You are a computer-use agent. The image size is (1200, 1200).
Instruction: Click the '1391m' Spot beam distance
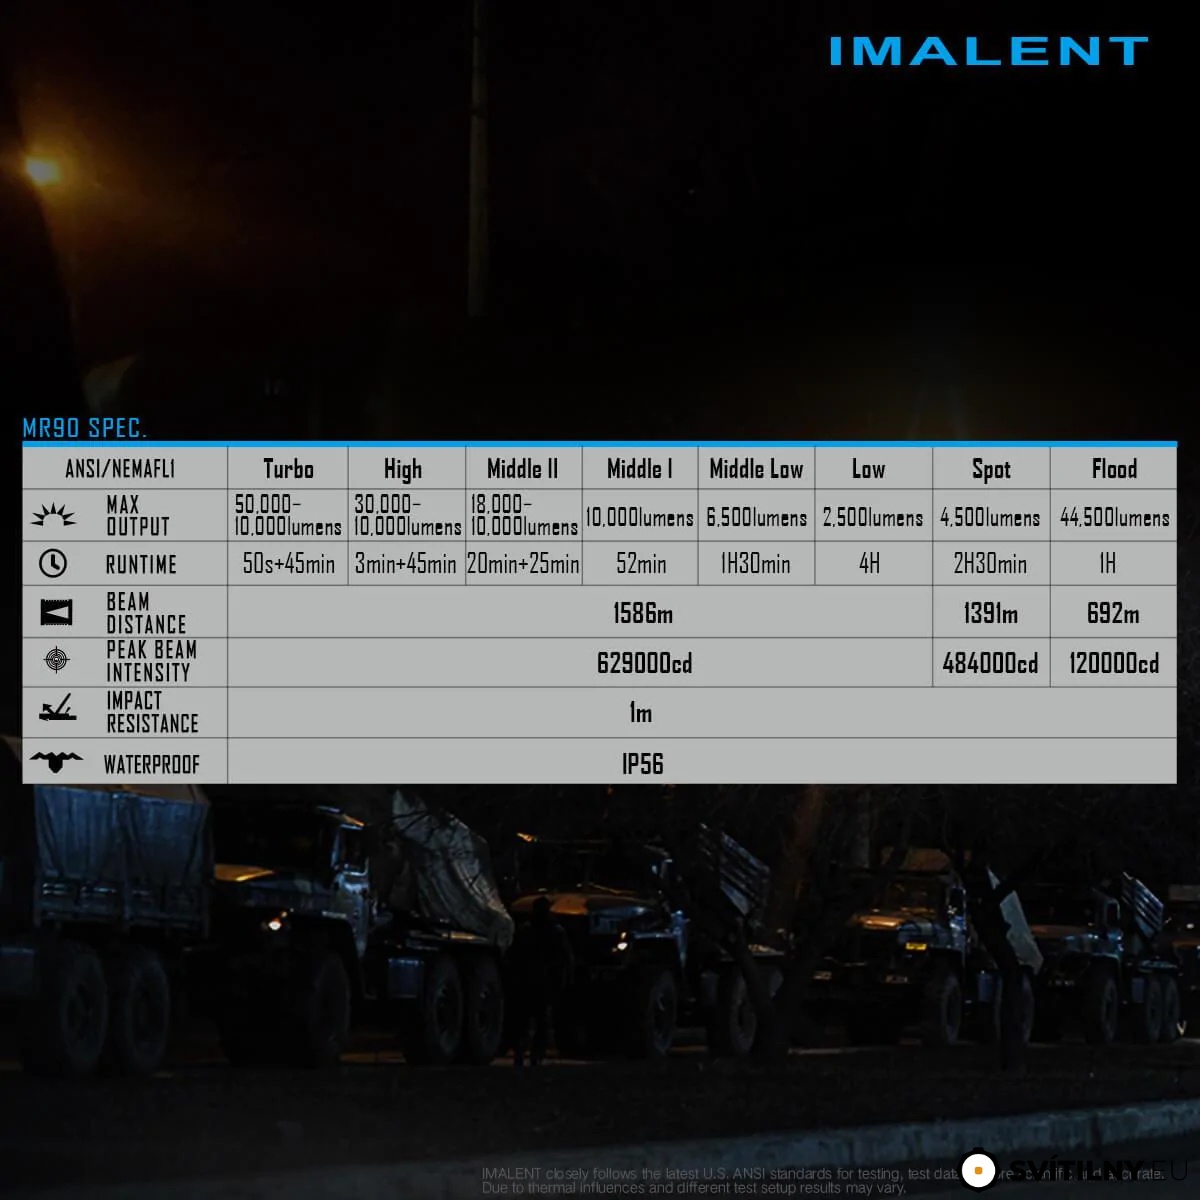click(991, 613)
